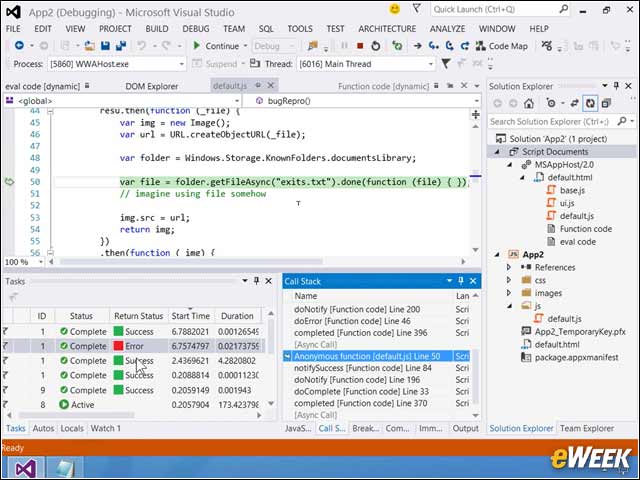Screen dimensions: 640x480
Task: Click the Visual Studio taskbar icon
Action: 25,468
